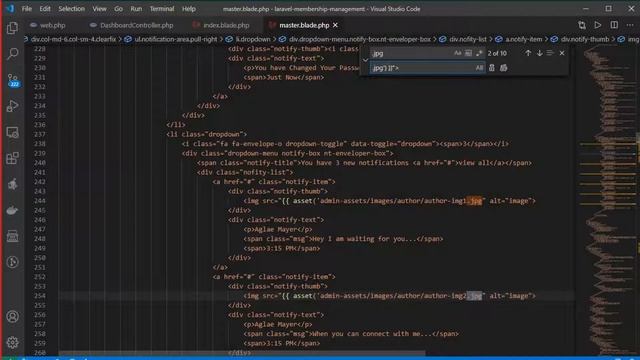Screen dimensions: 640x360
Task: Open the Docker whale view in the activity bar
Action: click(x=12, y=210)
